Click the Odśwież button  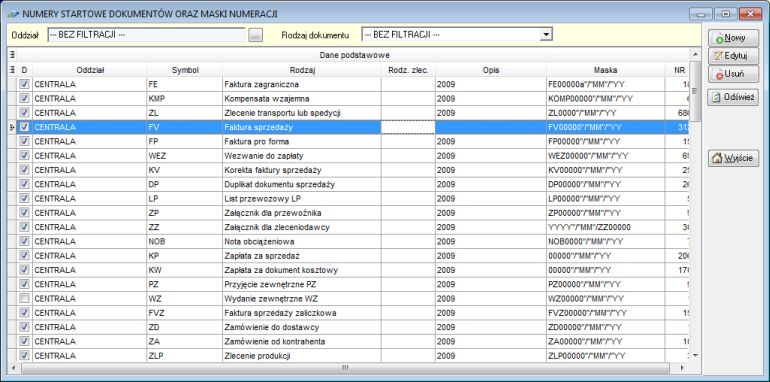pyautogui.click(x=733, y=97)
